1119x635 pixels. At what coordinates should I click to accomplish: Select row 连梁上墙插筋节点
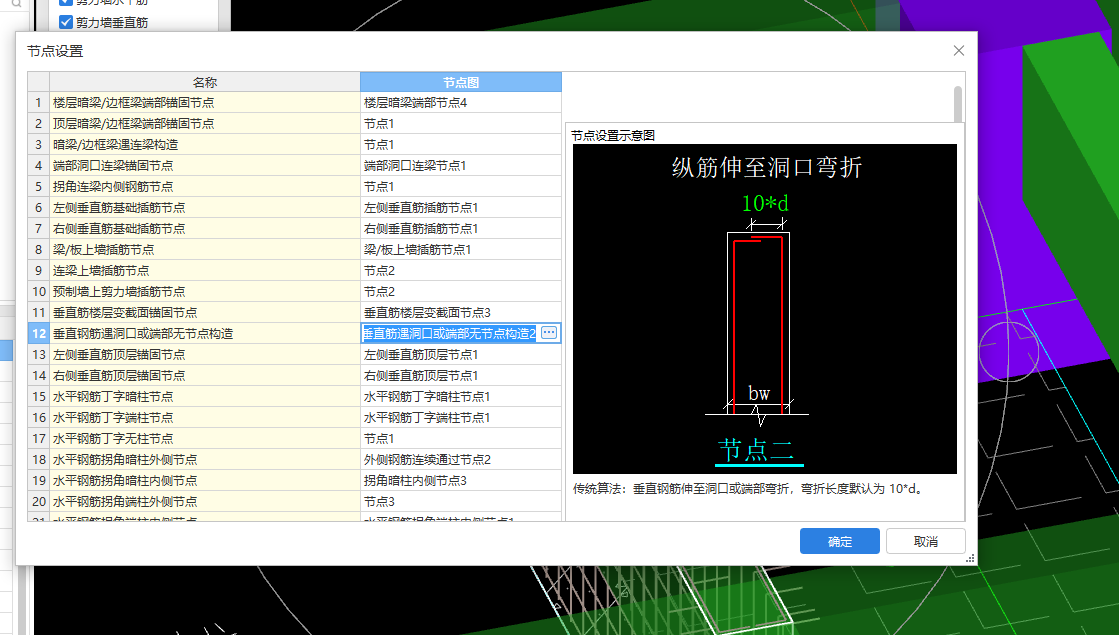(205, 270)
